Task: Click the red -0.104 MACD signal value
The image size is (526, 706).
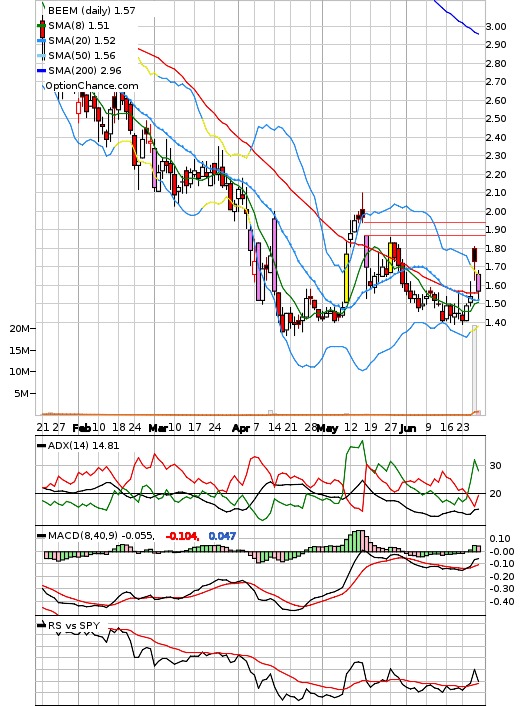Action: [182, 536]
